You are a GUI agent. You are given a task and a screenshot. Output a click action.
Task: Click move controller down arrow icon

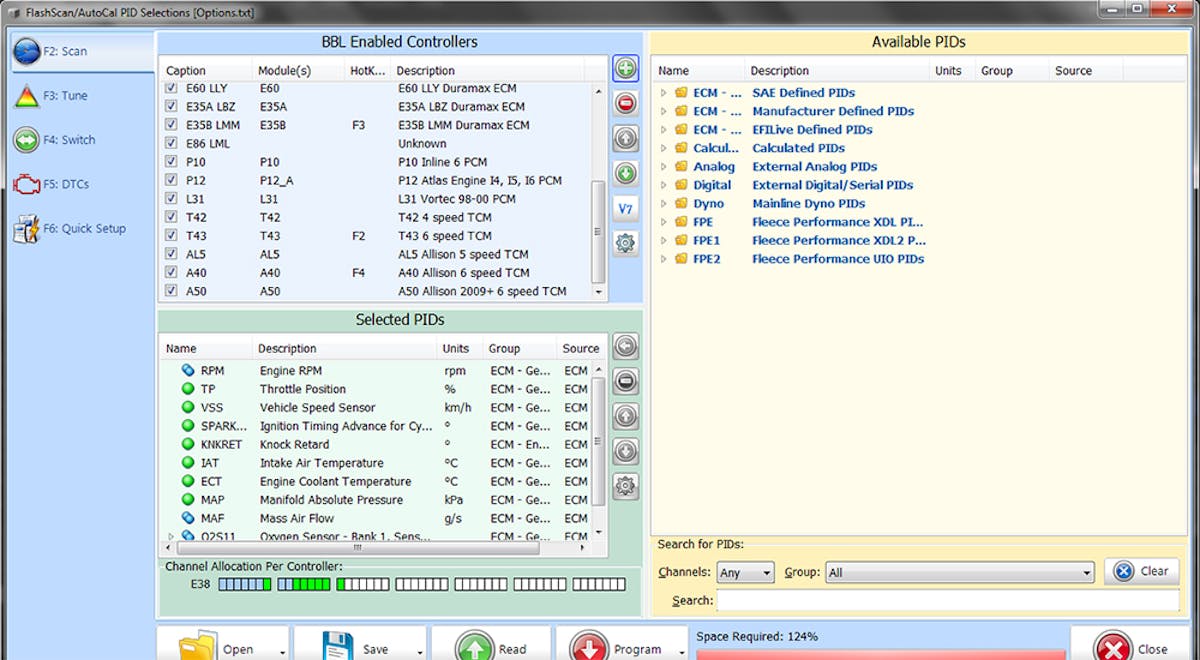pos(626,173)
